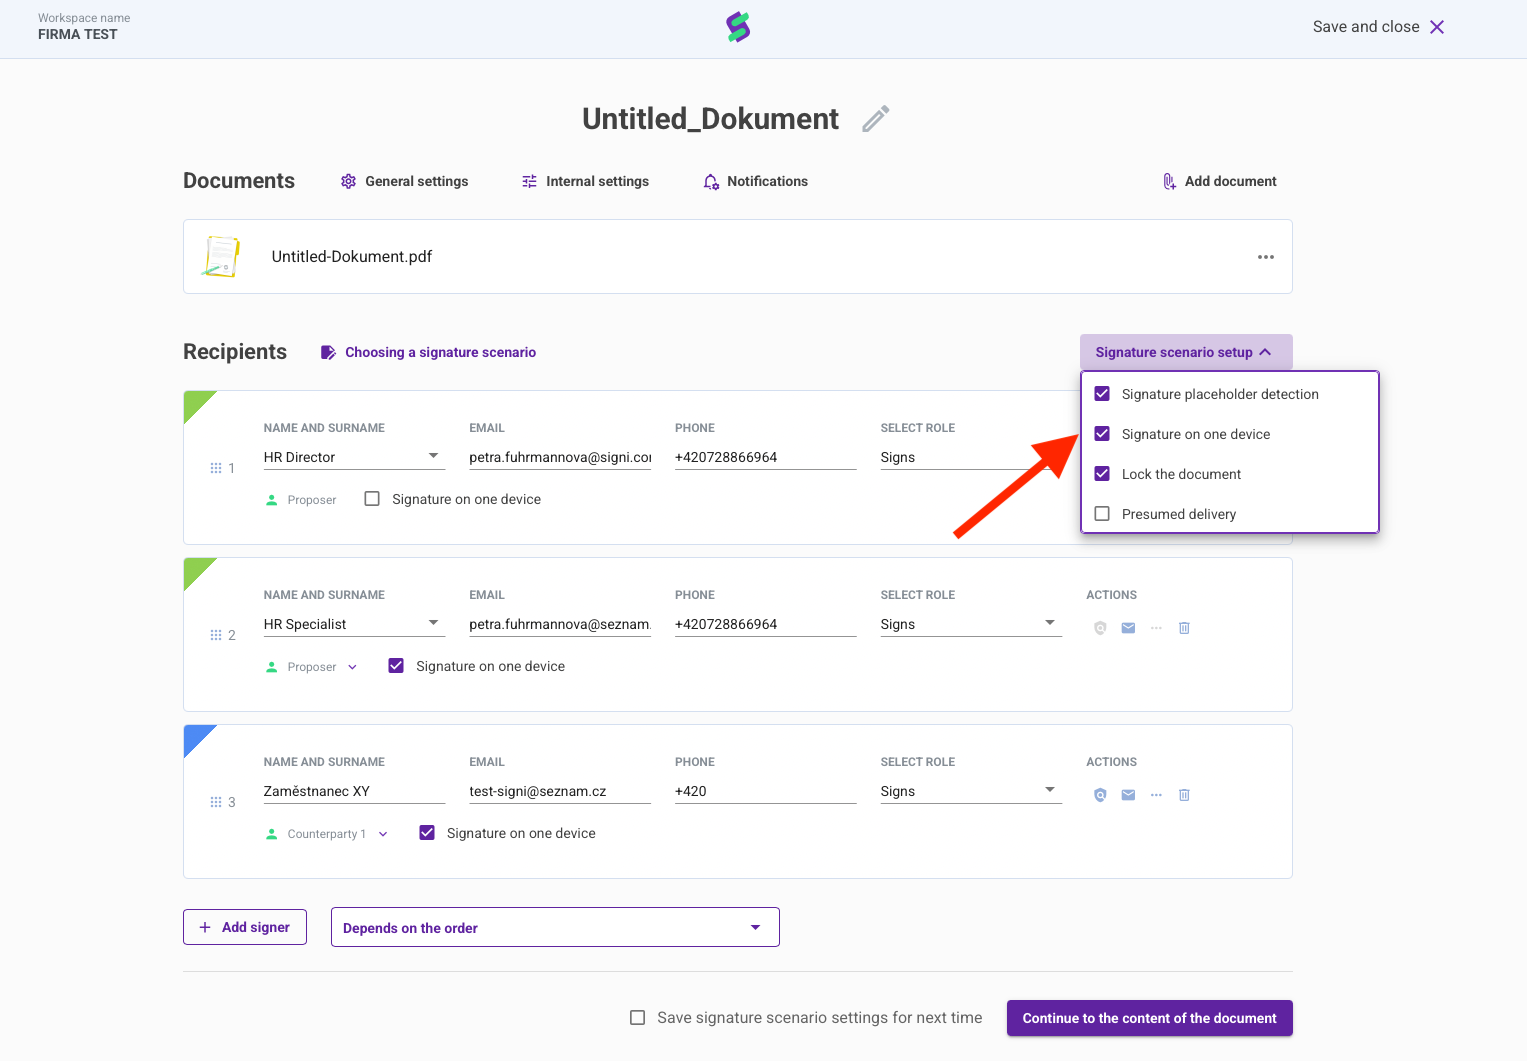Click the Signs role field for HR Director
Image resolution: width=1527 pixels, height=1061 pixels.
(x=971, y=457)
